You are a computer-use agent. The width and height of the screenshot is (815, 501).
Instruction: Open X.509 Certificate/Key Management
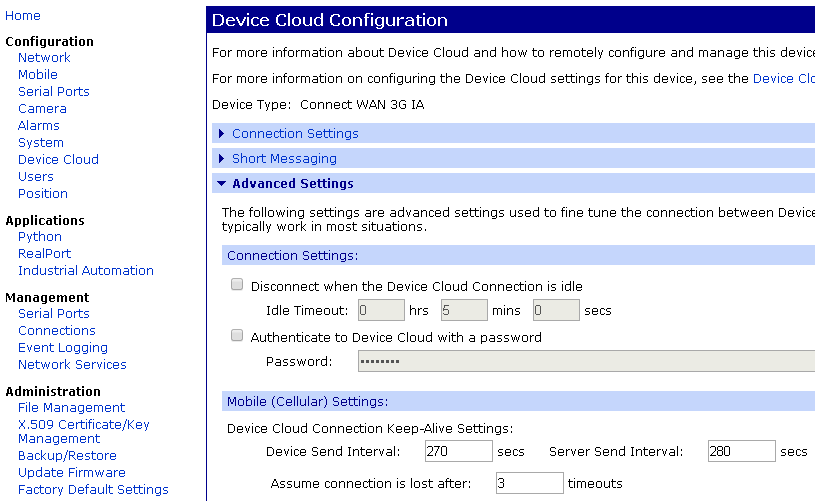click(83, 431)
